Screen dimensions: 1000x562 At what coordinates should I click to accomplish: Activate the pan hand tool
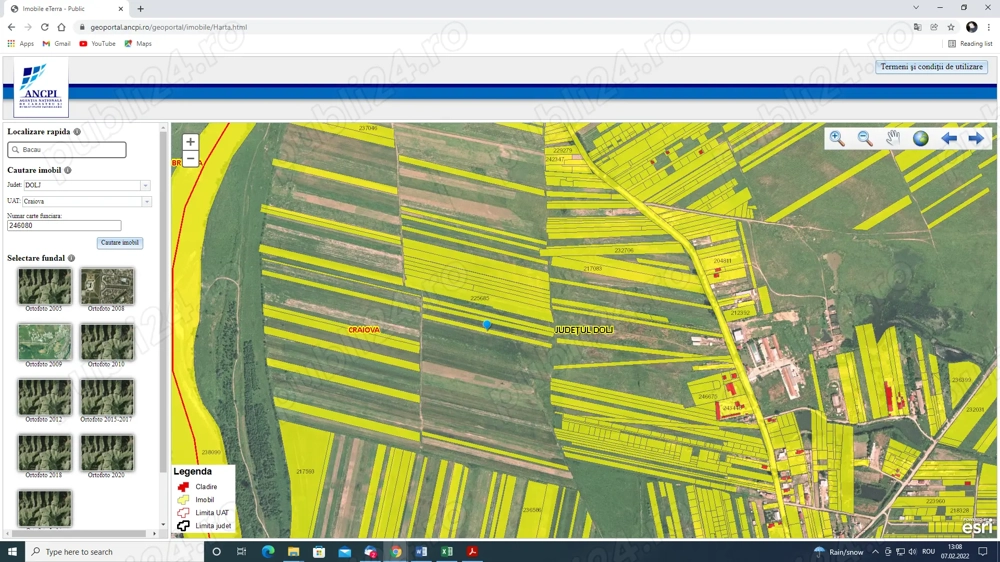(x=893, y=139)
